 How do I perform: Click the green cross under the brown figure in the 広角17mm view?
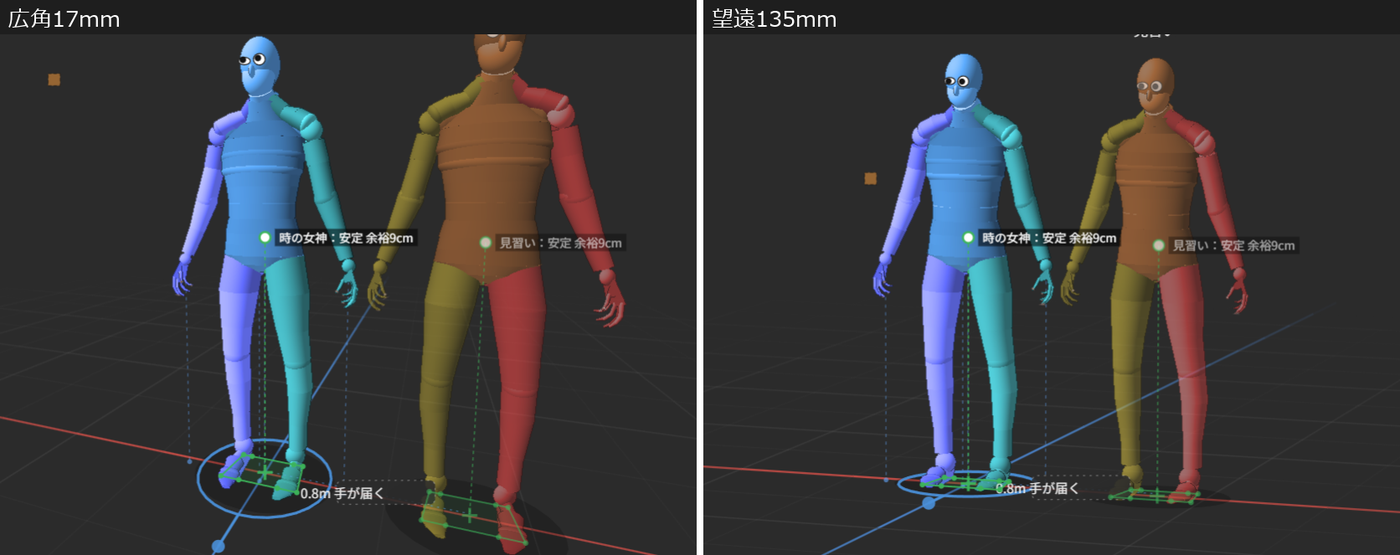coord(470,516)
